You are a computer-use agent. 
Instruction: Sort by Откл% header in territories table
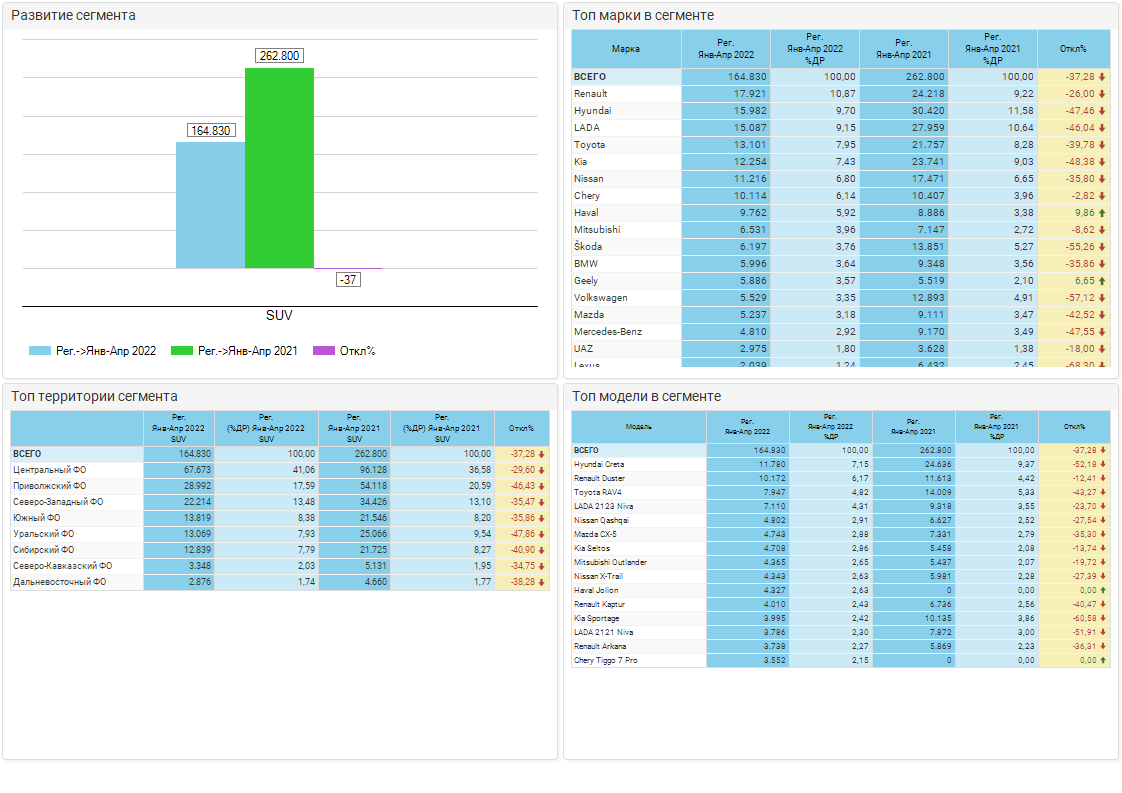coord(521,428)
